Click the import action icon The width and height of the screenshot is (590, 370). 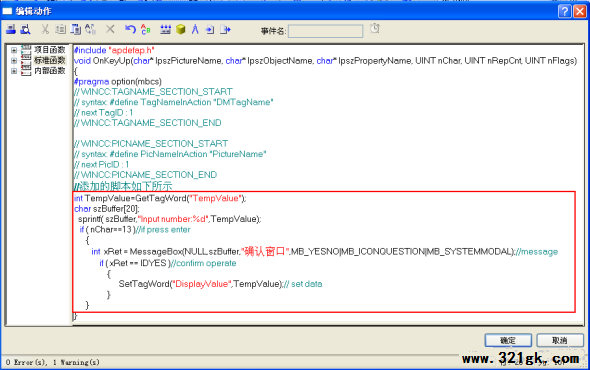[x=210, y=29]
